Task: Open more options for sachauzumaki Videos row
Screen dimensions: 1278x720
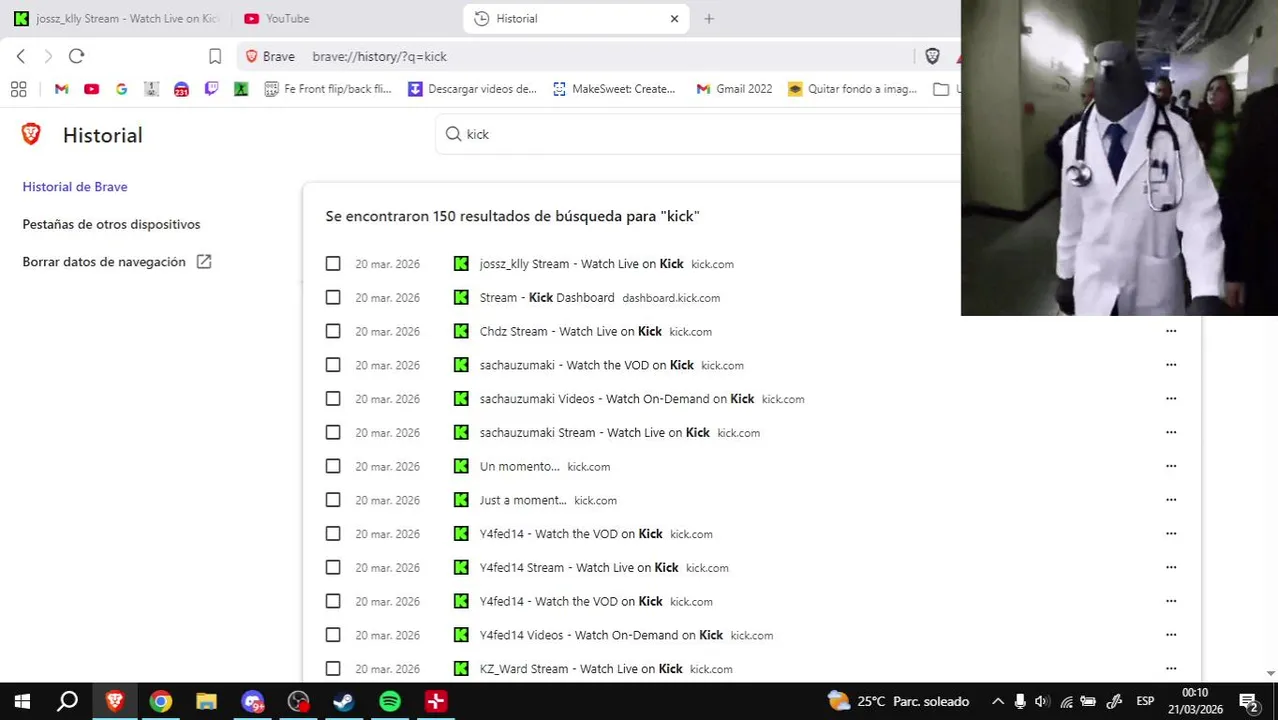Action: pos(1171,399)
